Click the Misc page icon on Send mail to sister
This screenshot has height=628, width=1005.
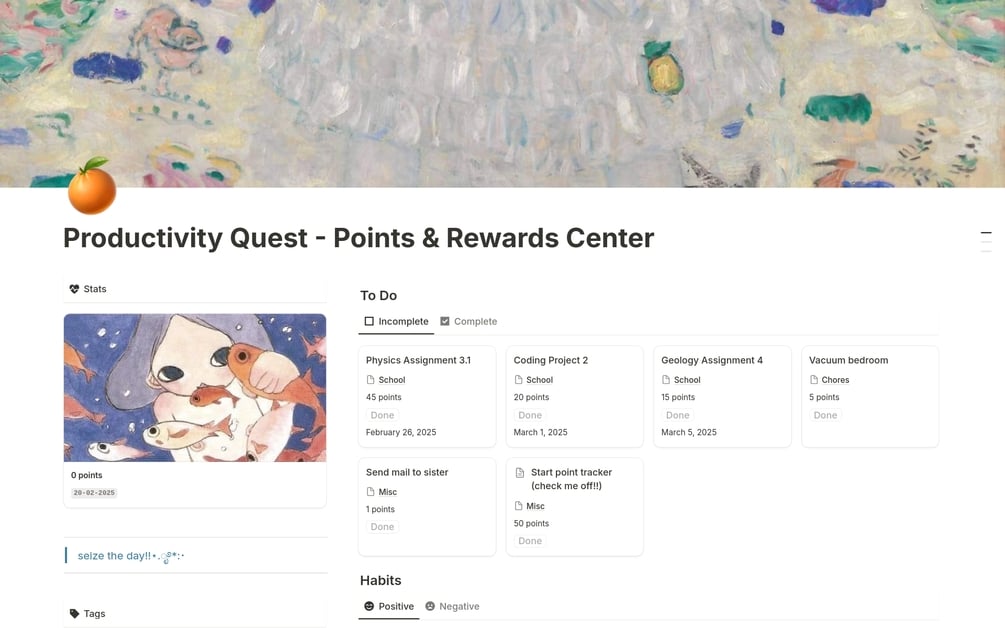tap(371, 491)
